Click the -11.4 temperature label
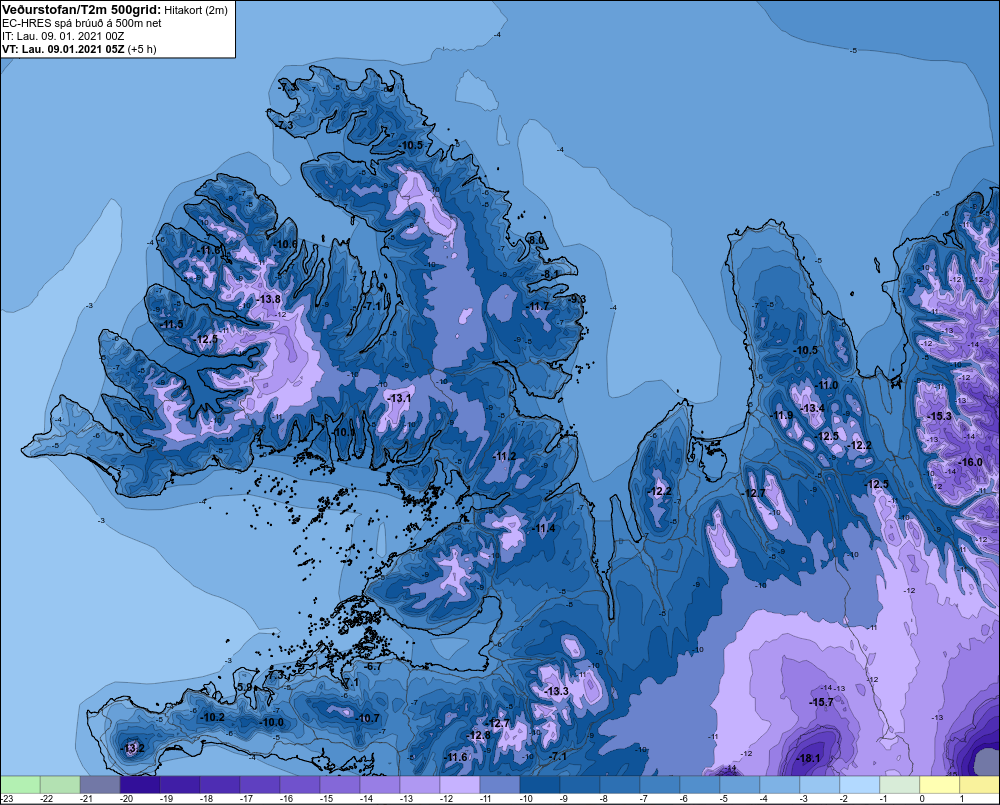 click(x=543, y=528)
